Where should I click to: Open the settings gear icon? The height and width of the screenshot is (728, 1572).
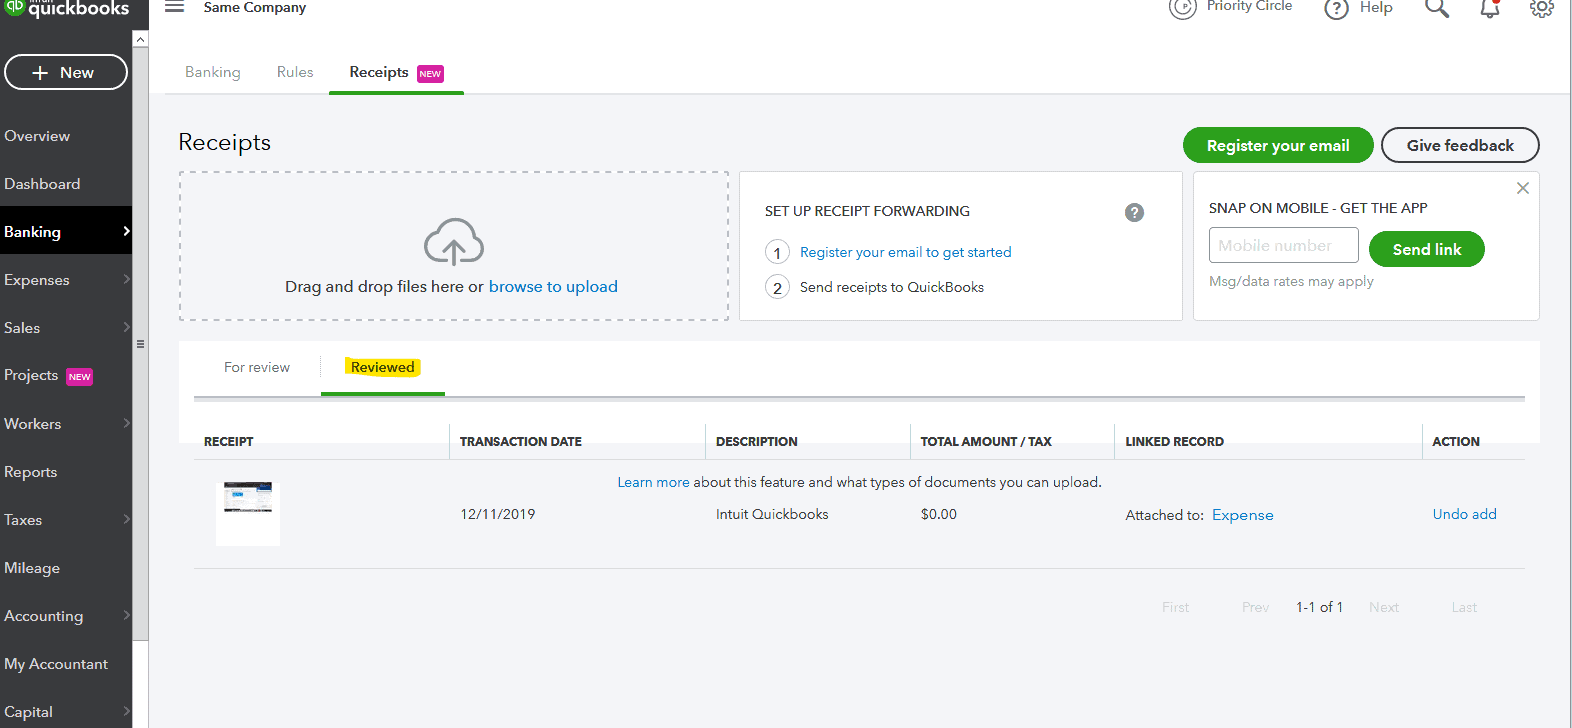(1541, 8)
